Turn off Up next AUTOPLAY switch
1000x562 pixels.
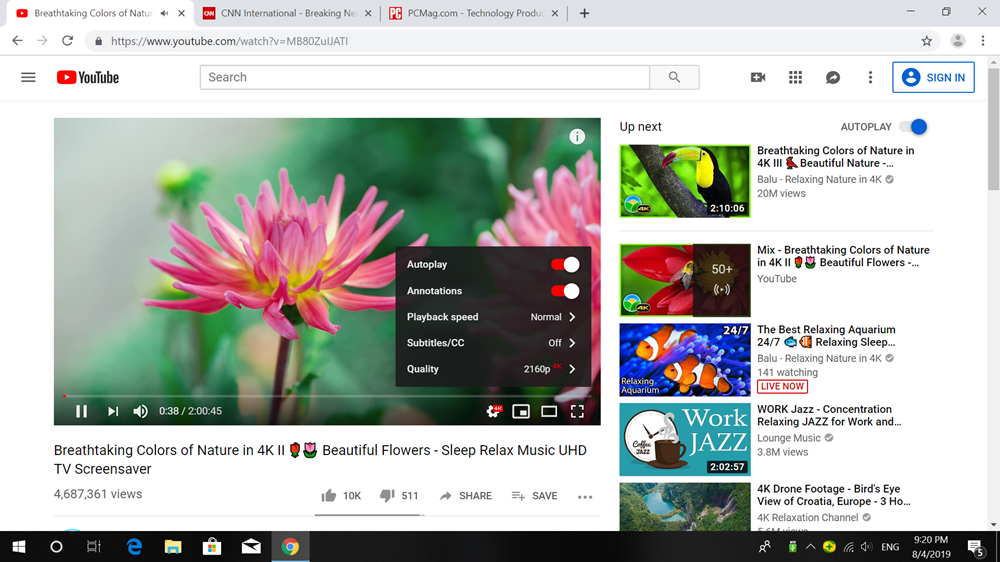pyautogui.click(x=913, y=127)
